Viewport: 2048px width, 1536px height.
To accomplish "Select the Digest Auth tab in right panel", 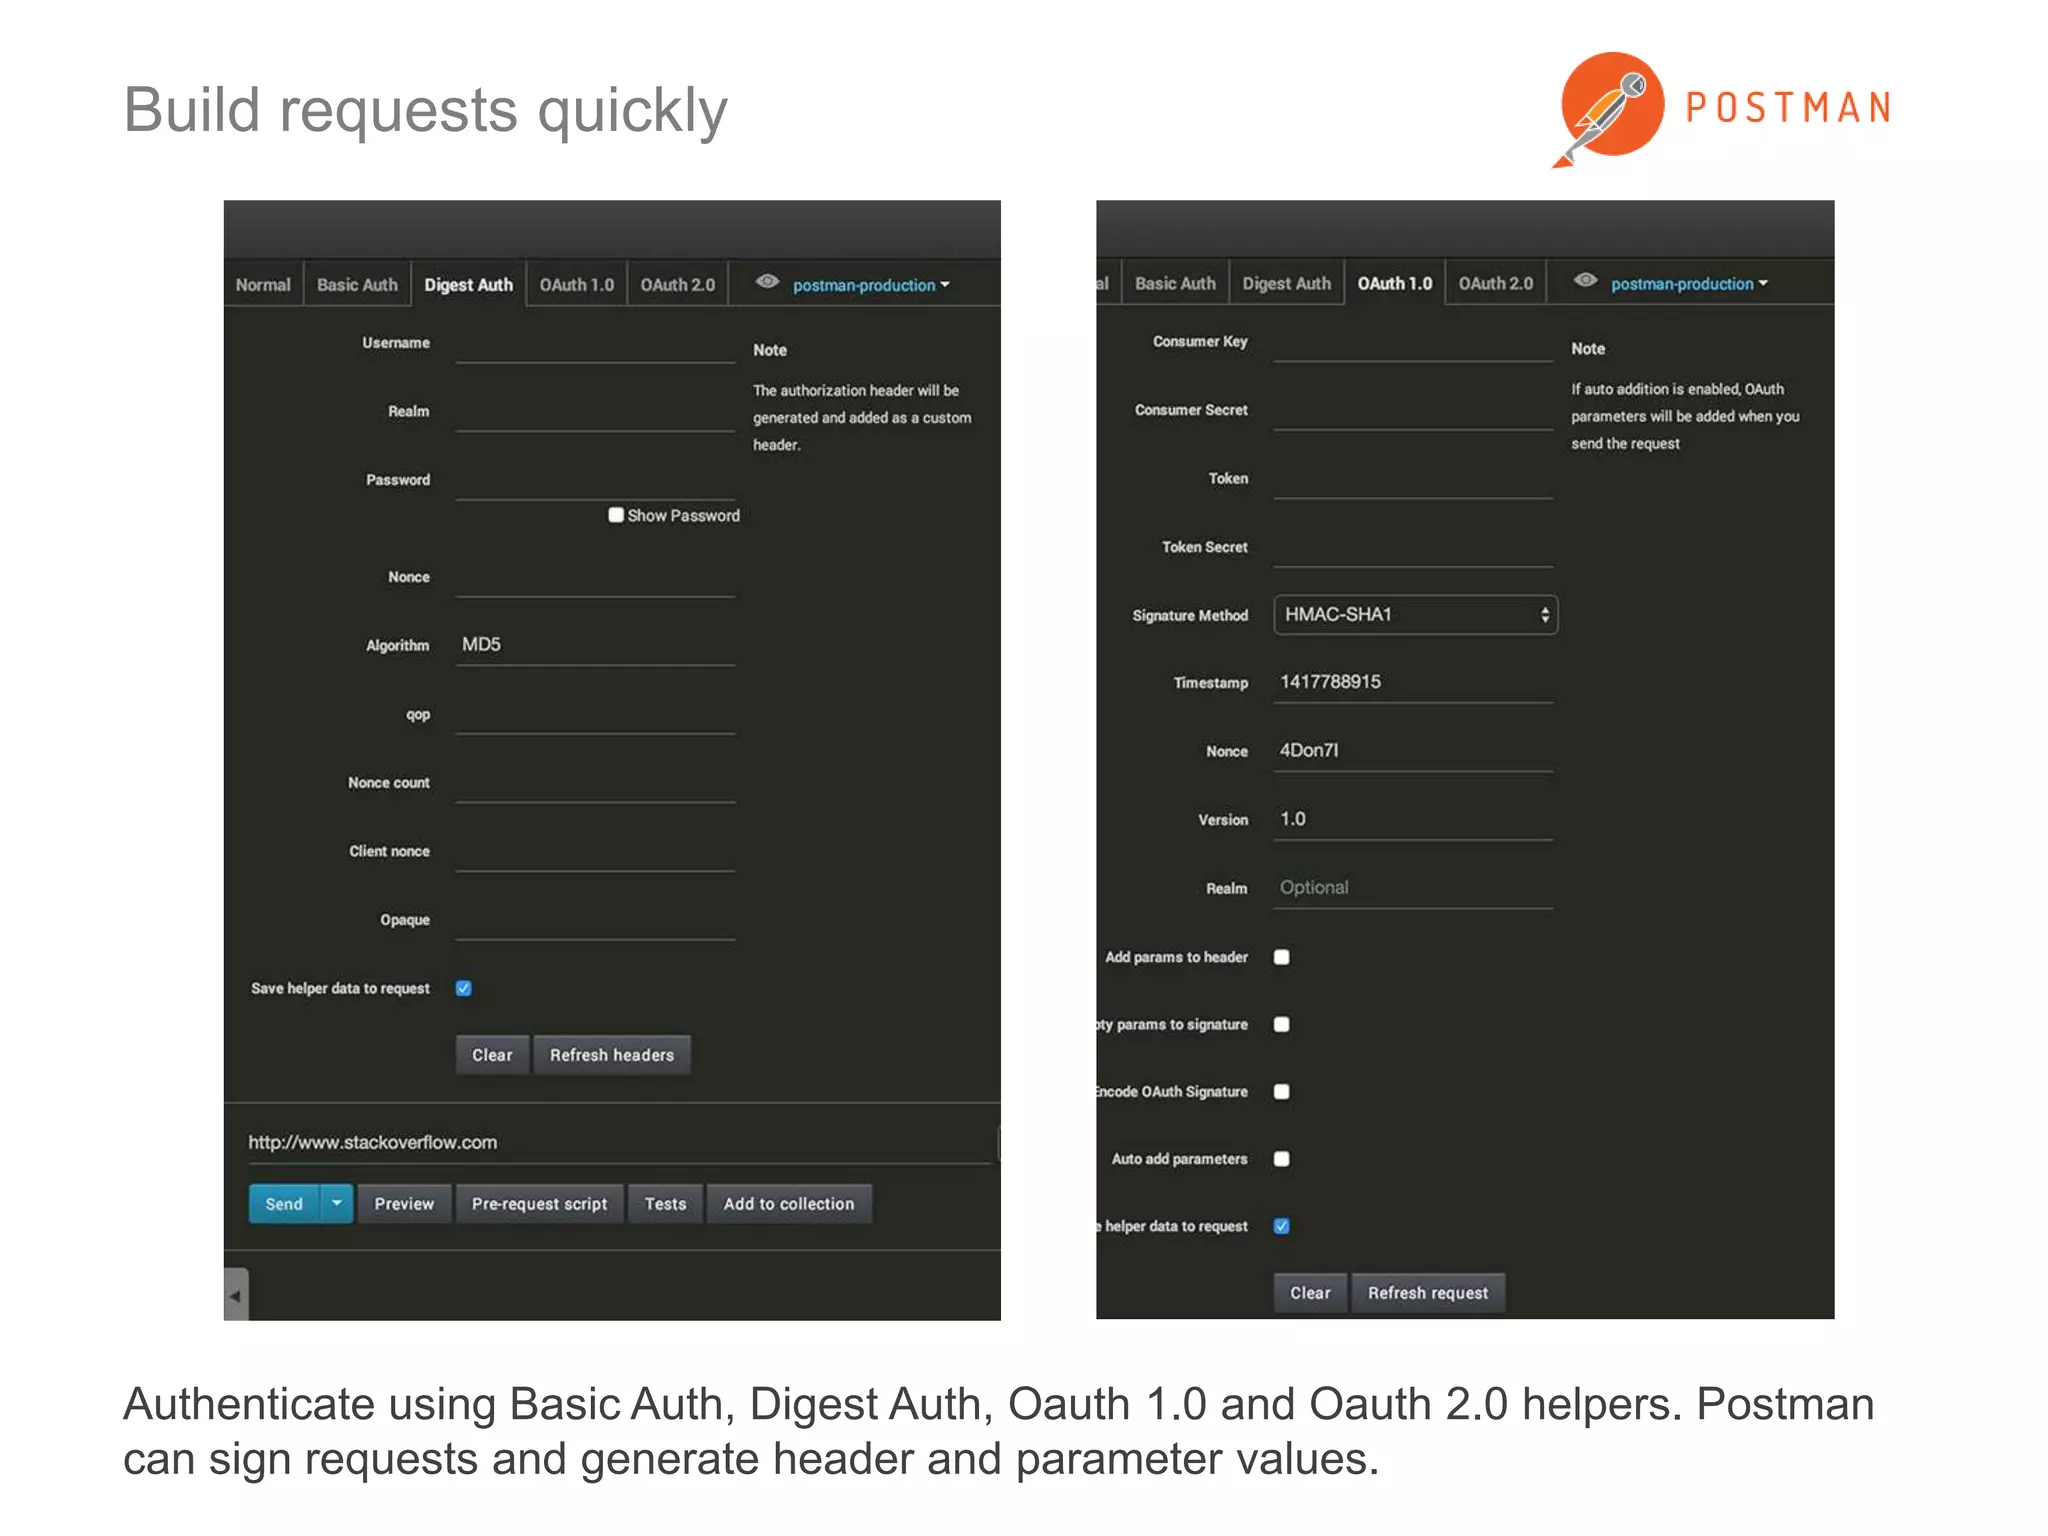I will pos(1287,284).
